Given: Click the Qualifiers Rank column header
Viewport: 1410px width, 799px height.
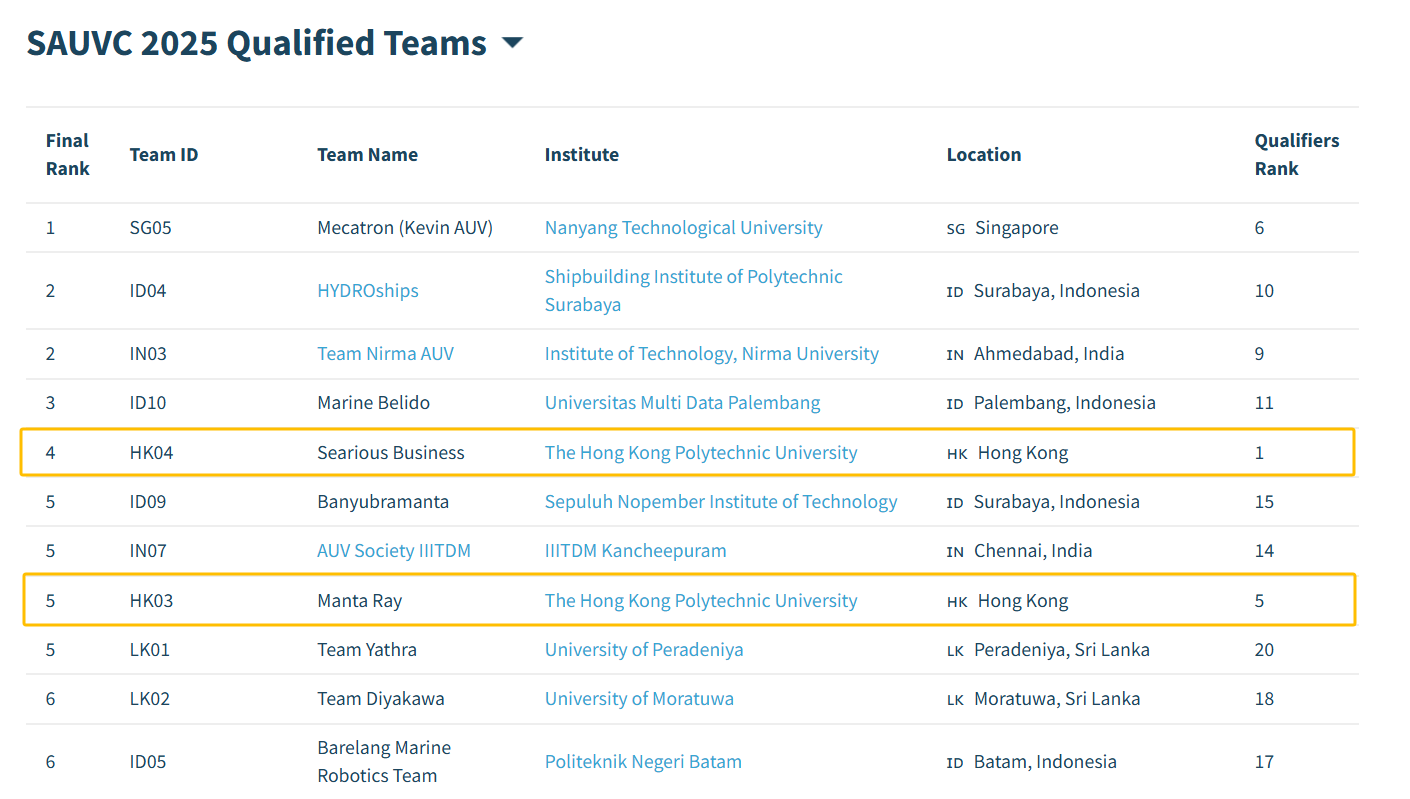Looking at the screenshot, I should (x=1297, y=155).
